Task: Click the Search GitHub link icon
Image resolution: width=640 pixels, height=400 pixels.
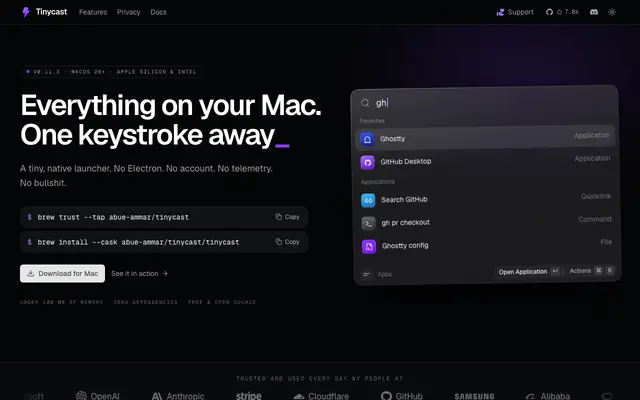Action: click(x=368, y=200)
